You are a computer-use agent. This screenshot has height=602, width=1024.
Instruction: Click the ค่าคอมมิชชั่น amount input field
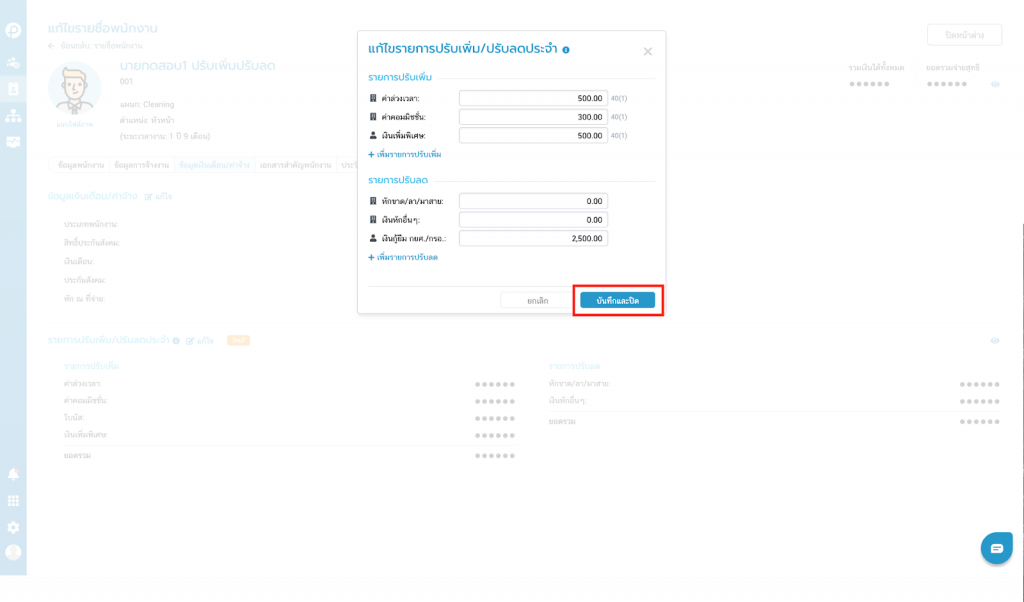[x=533, y=117]
